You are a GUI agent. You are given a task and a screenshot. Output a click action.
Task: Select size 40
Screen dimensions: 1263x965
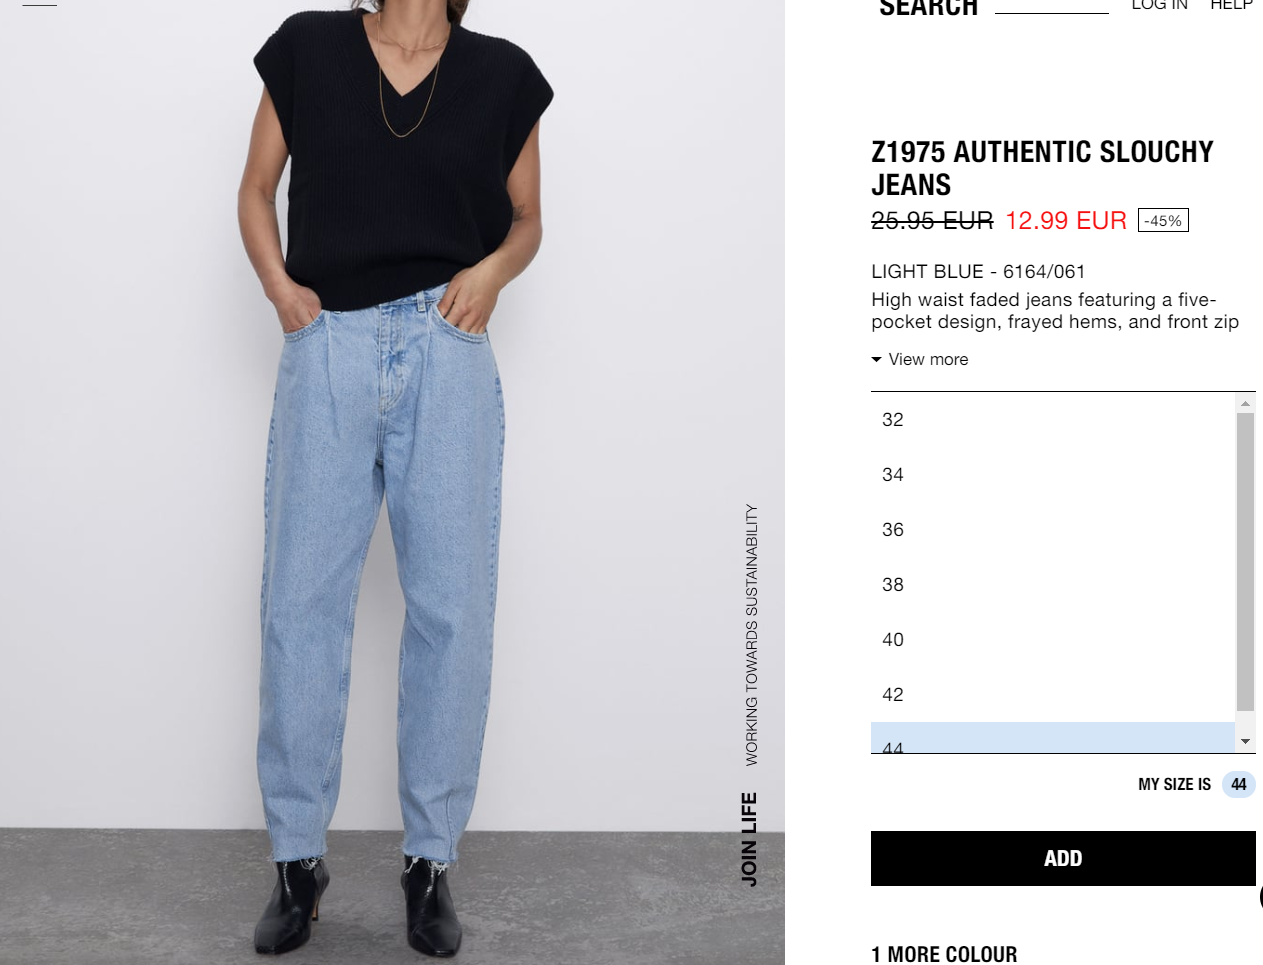click(1053, 640)
